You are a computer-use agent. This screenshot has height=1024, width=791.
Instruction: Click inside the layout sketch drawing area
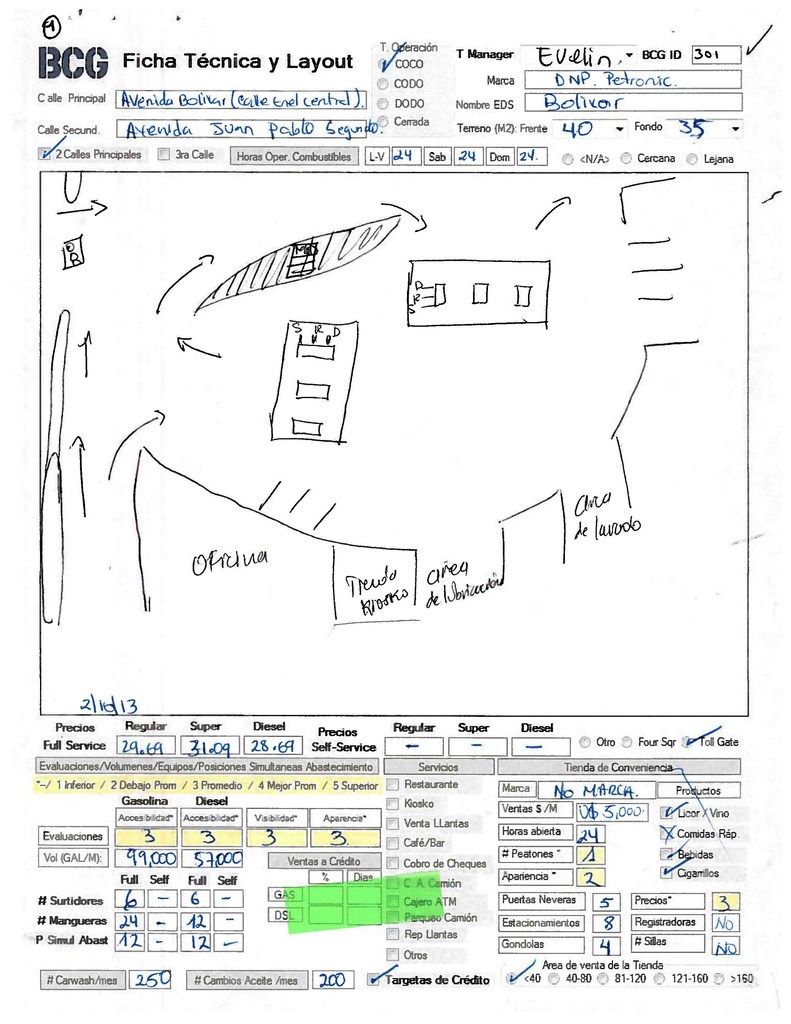click(x=394, y=443)
